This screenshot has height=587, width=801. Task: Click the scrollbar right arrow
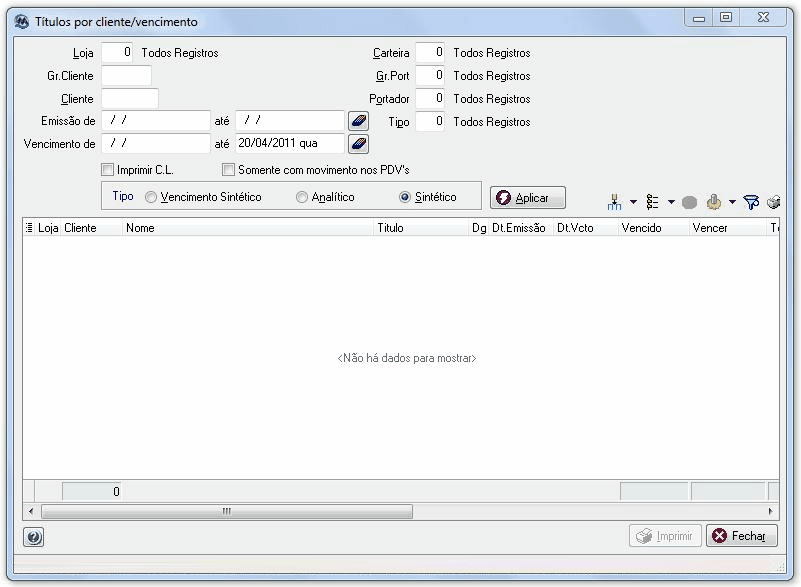pos(770,511)
